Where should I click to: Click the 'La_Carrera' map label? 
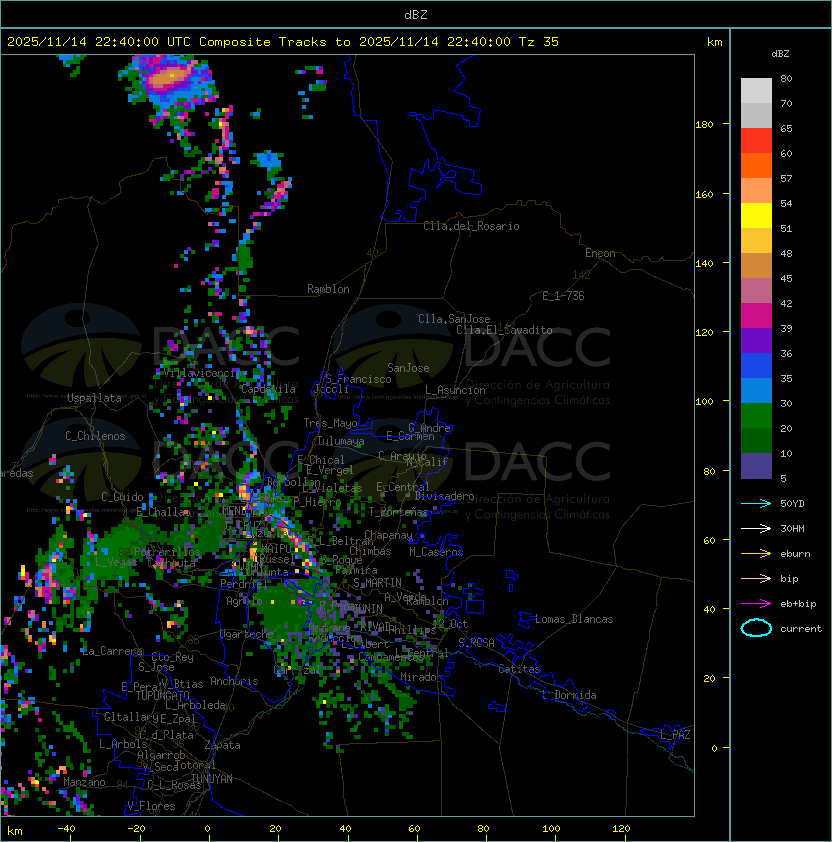(112, 651)
